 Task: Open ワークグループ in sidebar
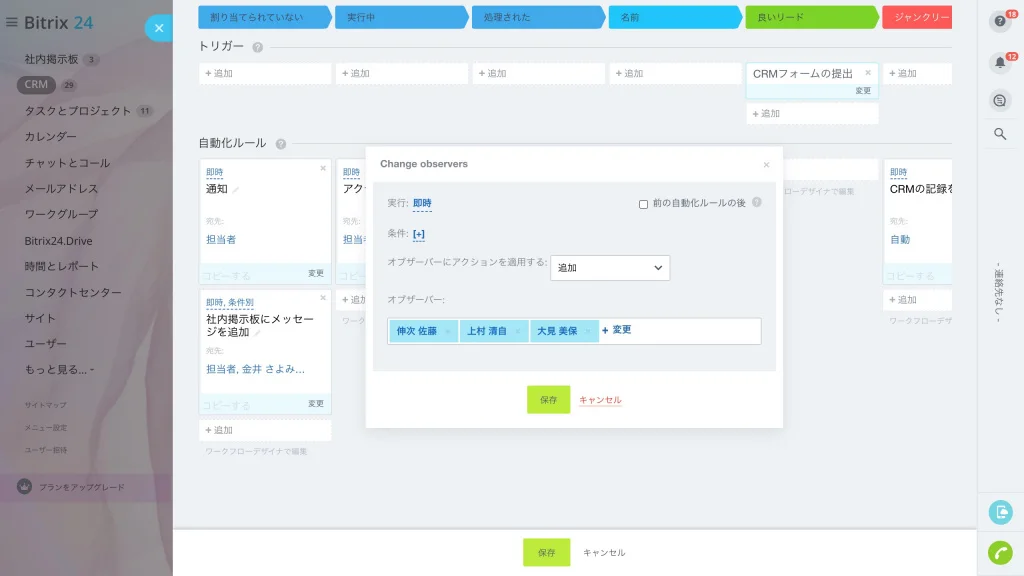(61, 214)
